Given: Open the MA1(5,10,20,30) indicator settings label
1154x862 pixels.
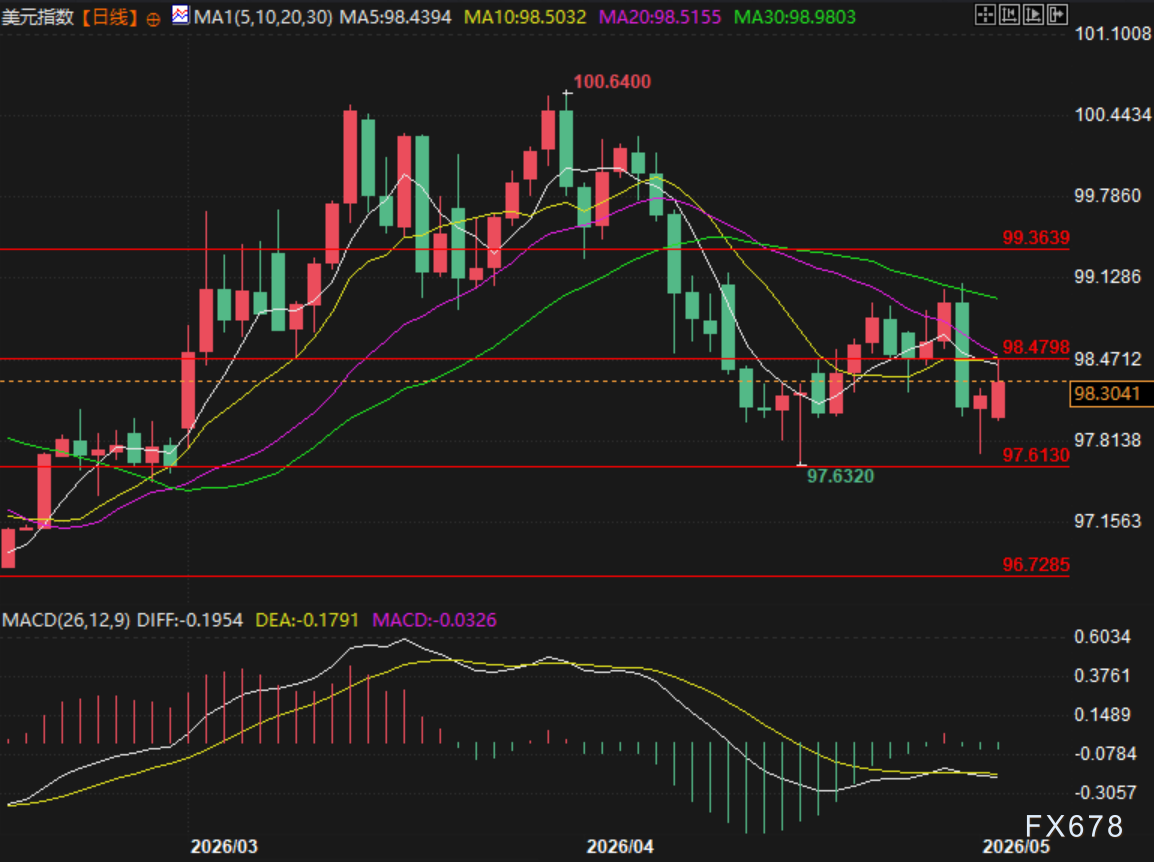Looking at the screenshot, I should point(263,17).
